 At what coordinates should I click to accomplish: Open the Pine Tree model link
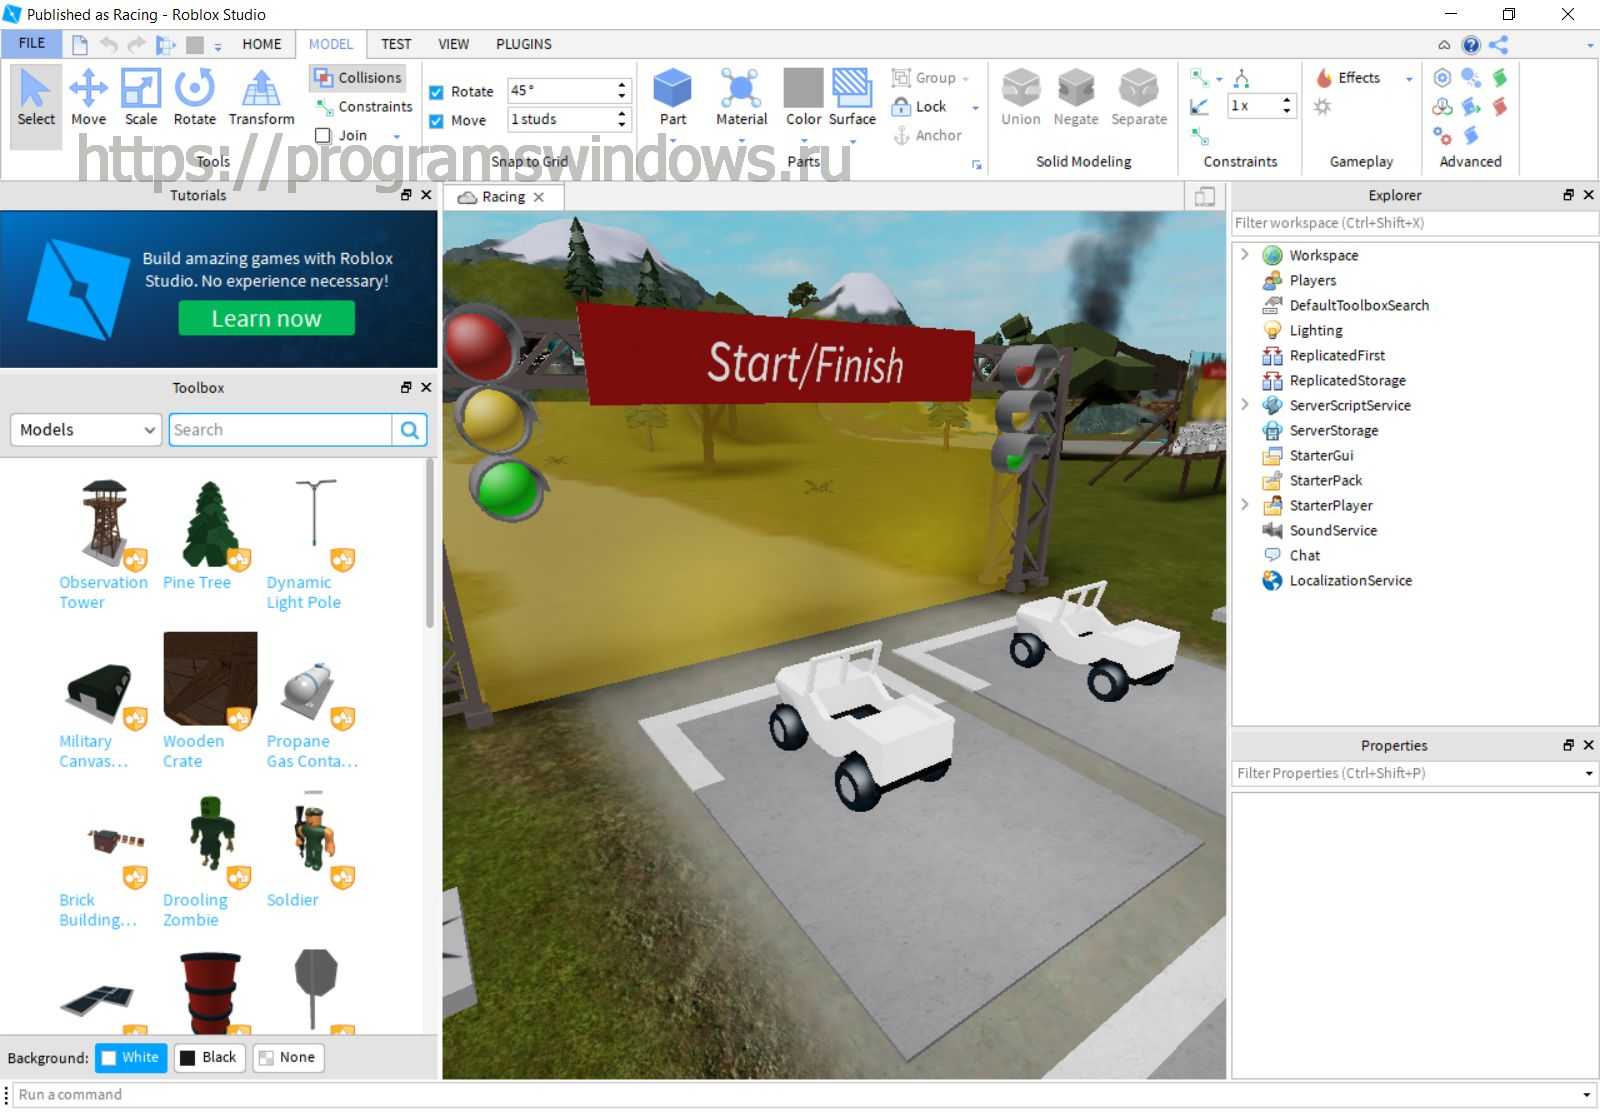pyautogui.click(x=197, y=582)
